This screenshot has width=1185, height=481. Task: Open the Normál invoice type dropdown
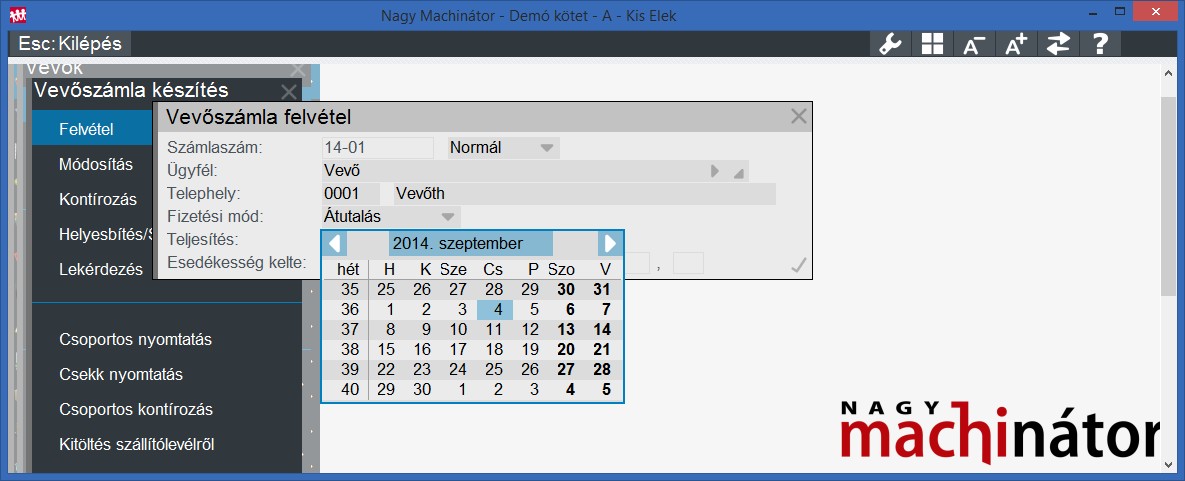pyautogui.click(x=503, y=148)
